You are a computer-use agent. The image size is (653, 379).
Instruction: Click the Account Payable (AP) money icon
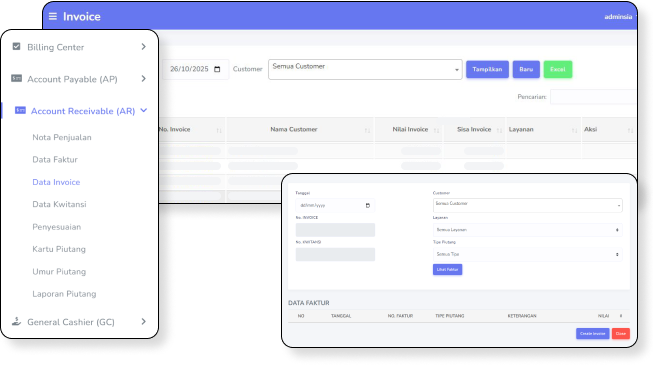pyautogui.click(x=16, y=78)
